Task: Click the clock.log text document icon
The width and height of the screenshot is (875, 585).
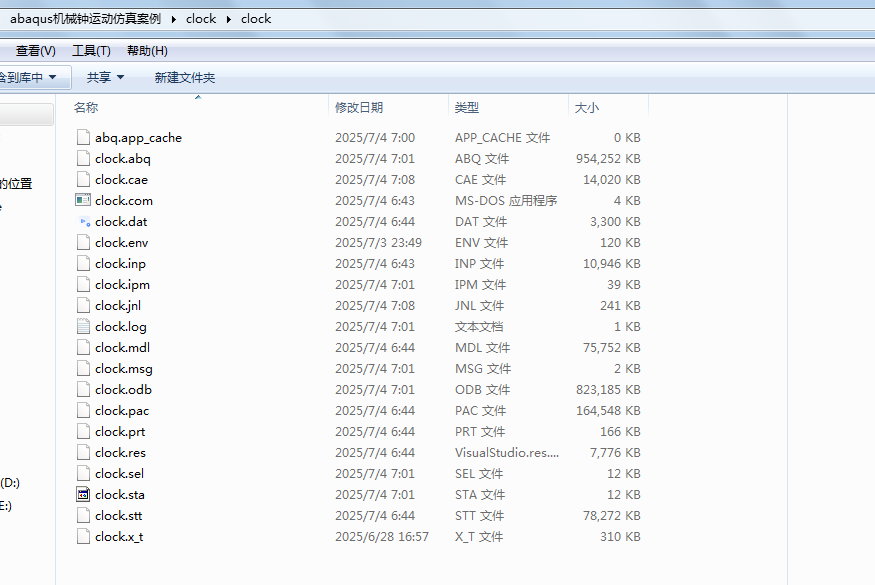Action: click(x=83, y=326)
